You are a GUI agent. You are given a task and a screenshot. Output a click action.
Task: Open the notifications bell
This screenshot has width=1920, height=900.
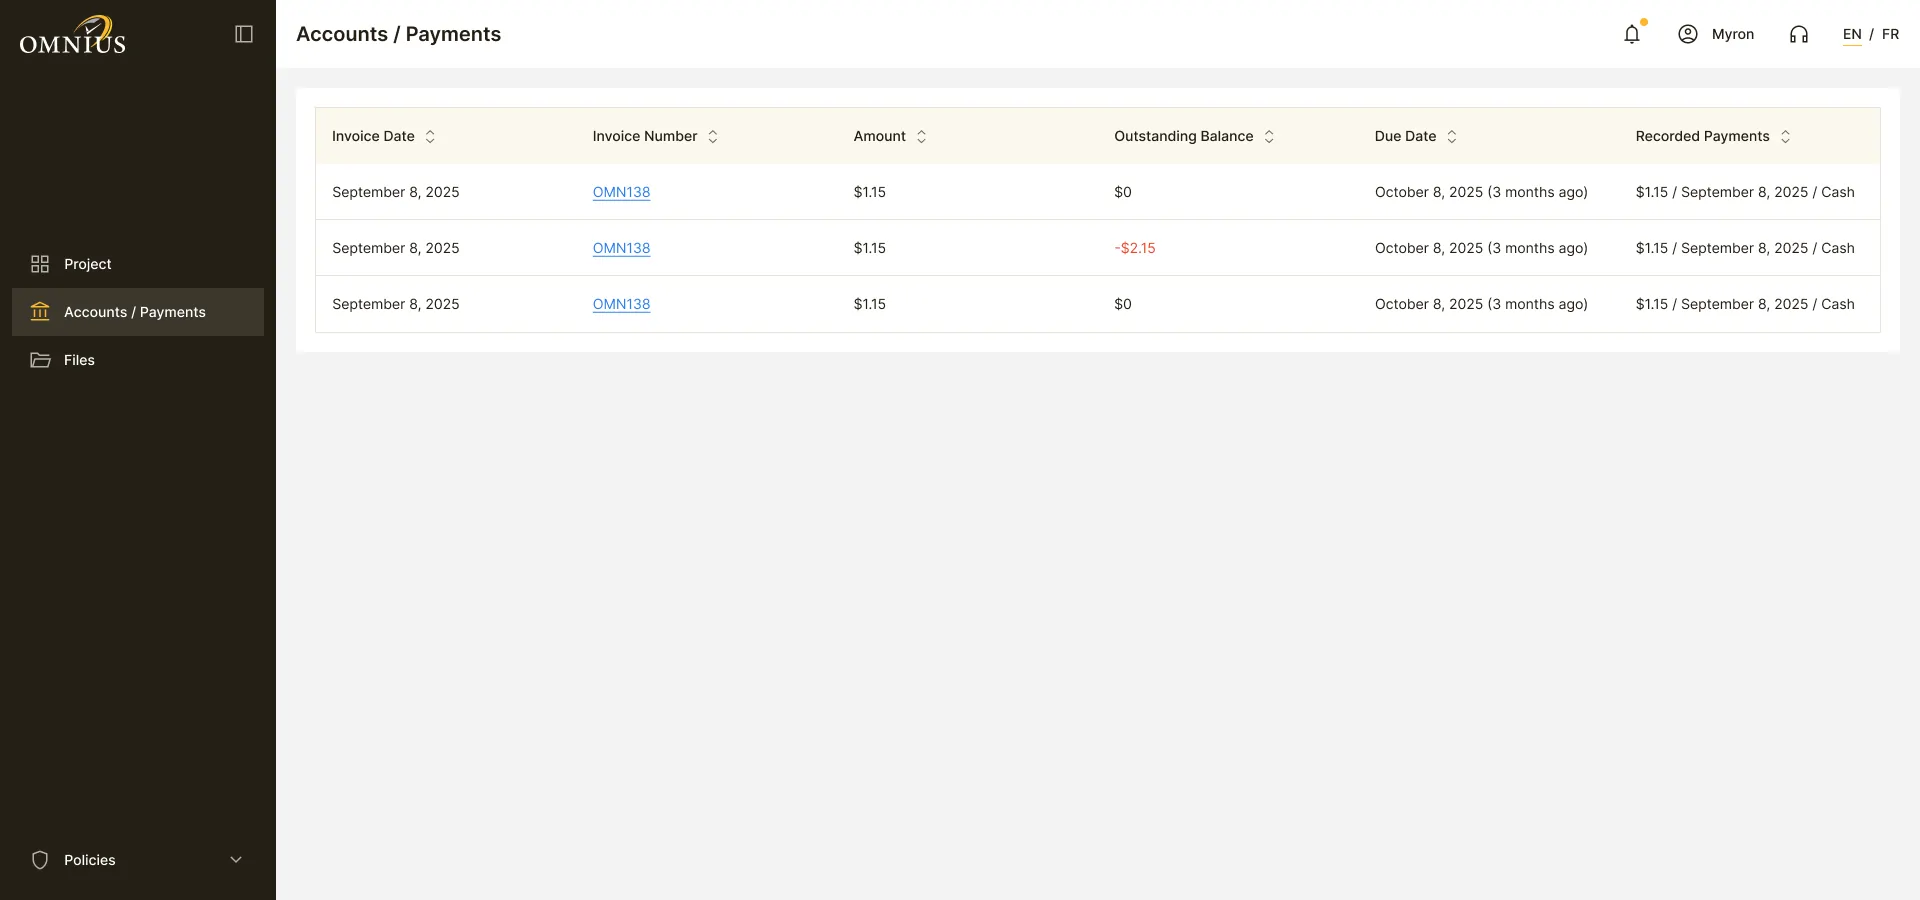[x=1632, y=34]
